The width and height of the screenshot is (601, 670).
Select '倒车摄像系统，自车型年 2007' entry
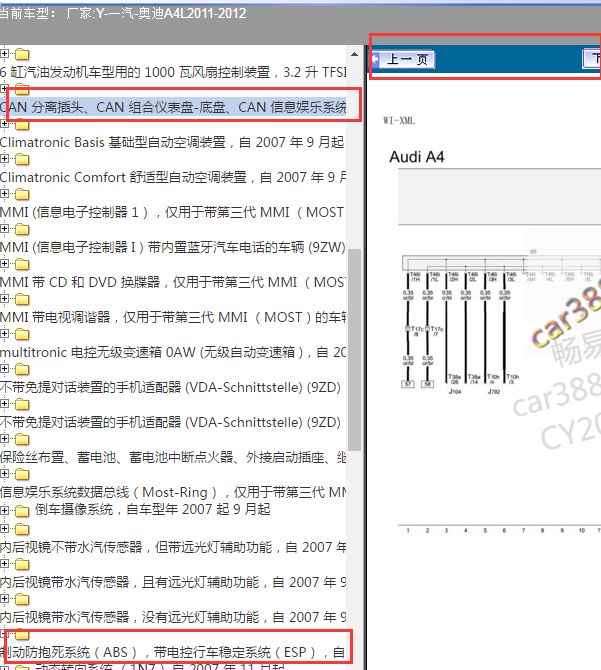pyautogui.click(x=152, y=510)
